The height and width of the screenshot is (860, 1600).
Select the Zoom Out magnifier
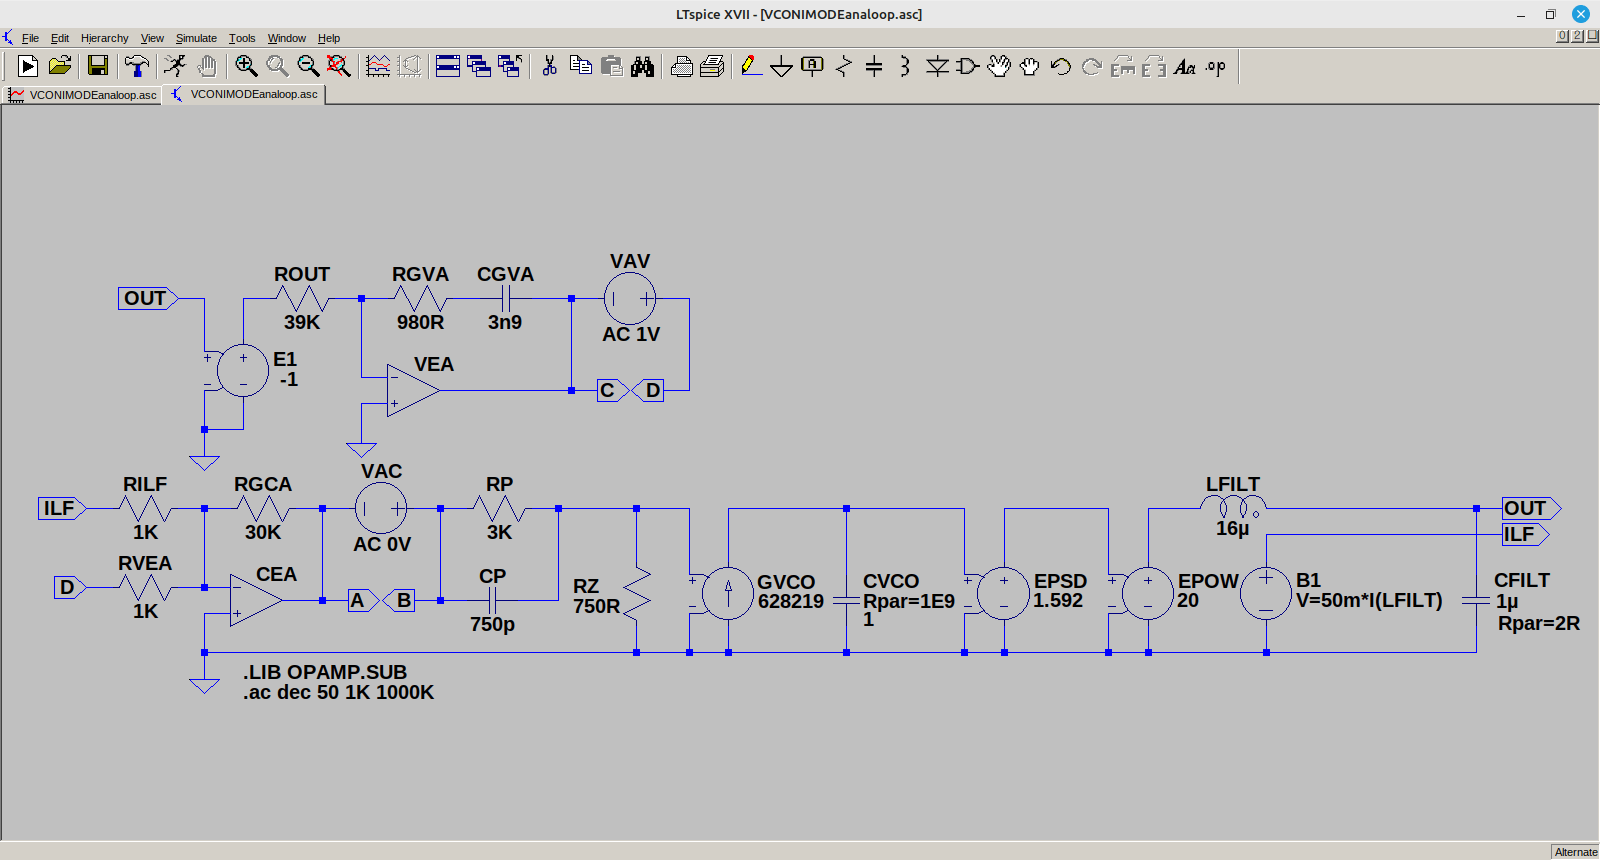[x=308, y=66]
